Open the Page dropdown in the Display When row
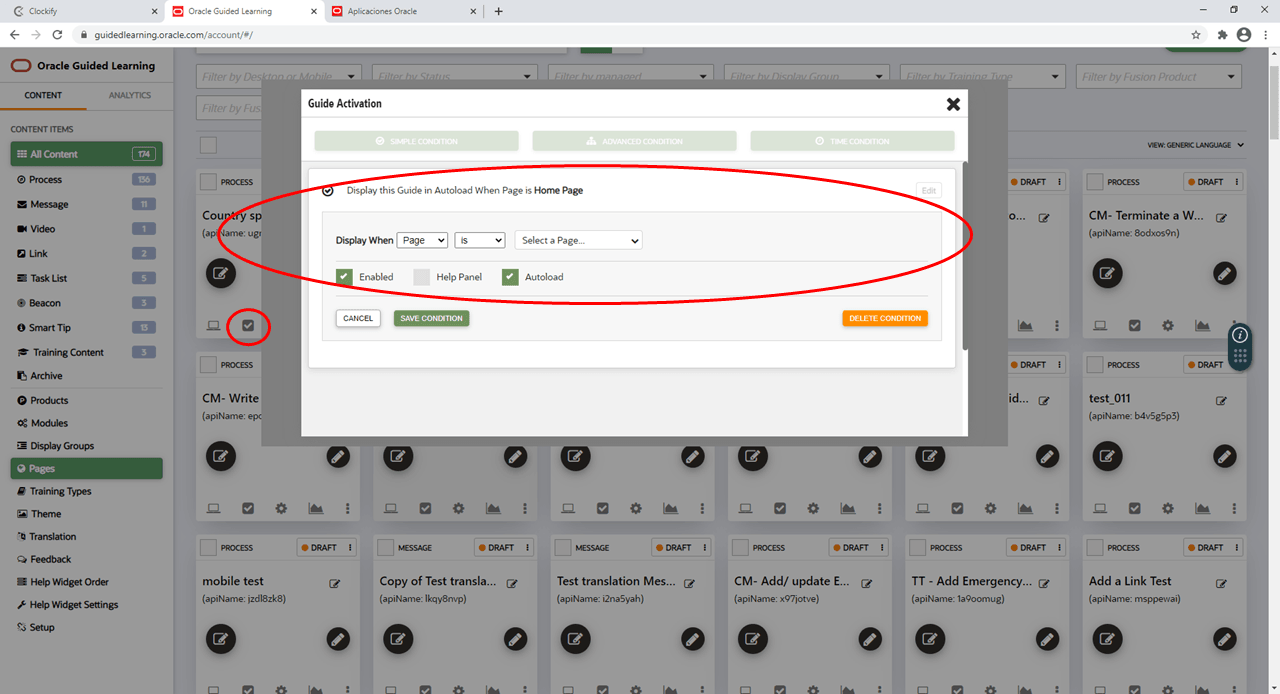The image size is (1280, 694). click(422, 240)
